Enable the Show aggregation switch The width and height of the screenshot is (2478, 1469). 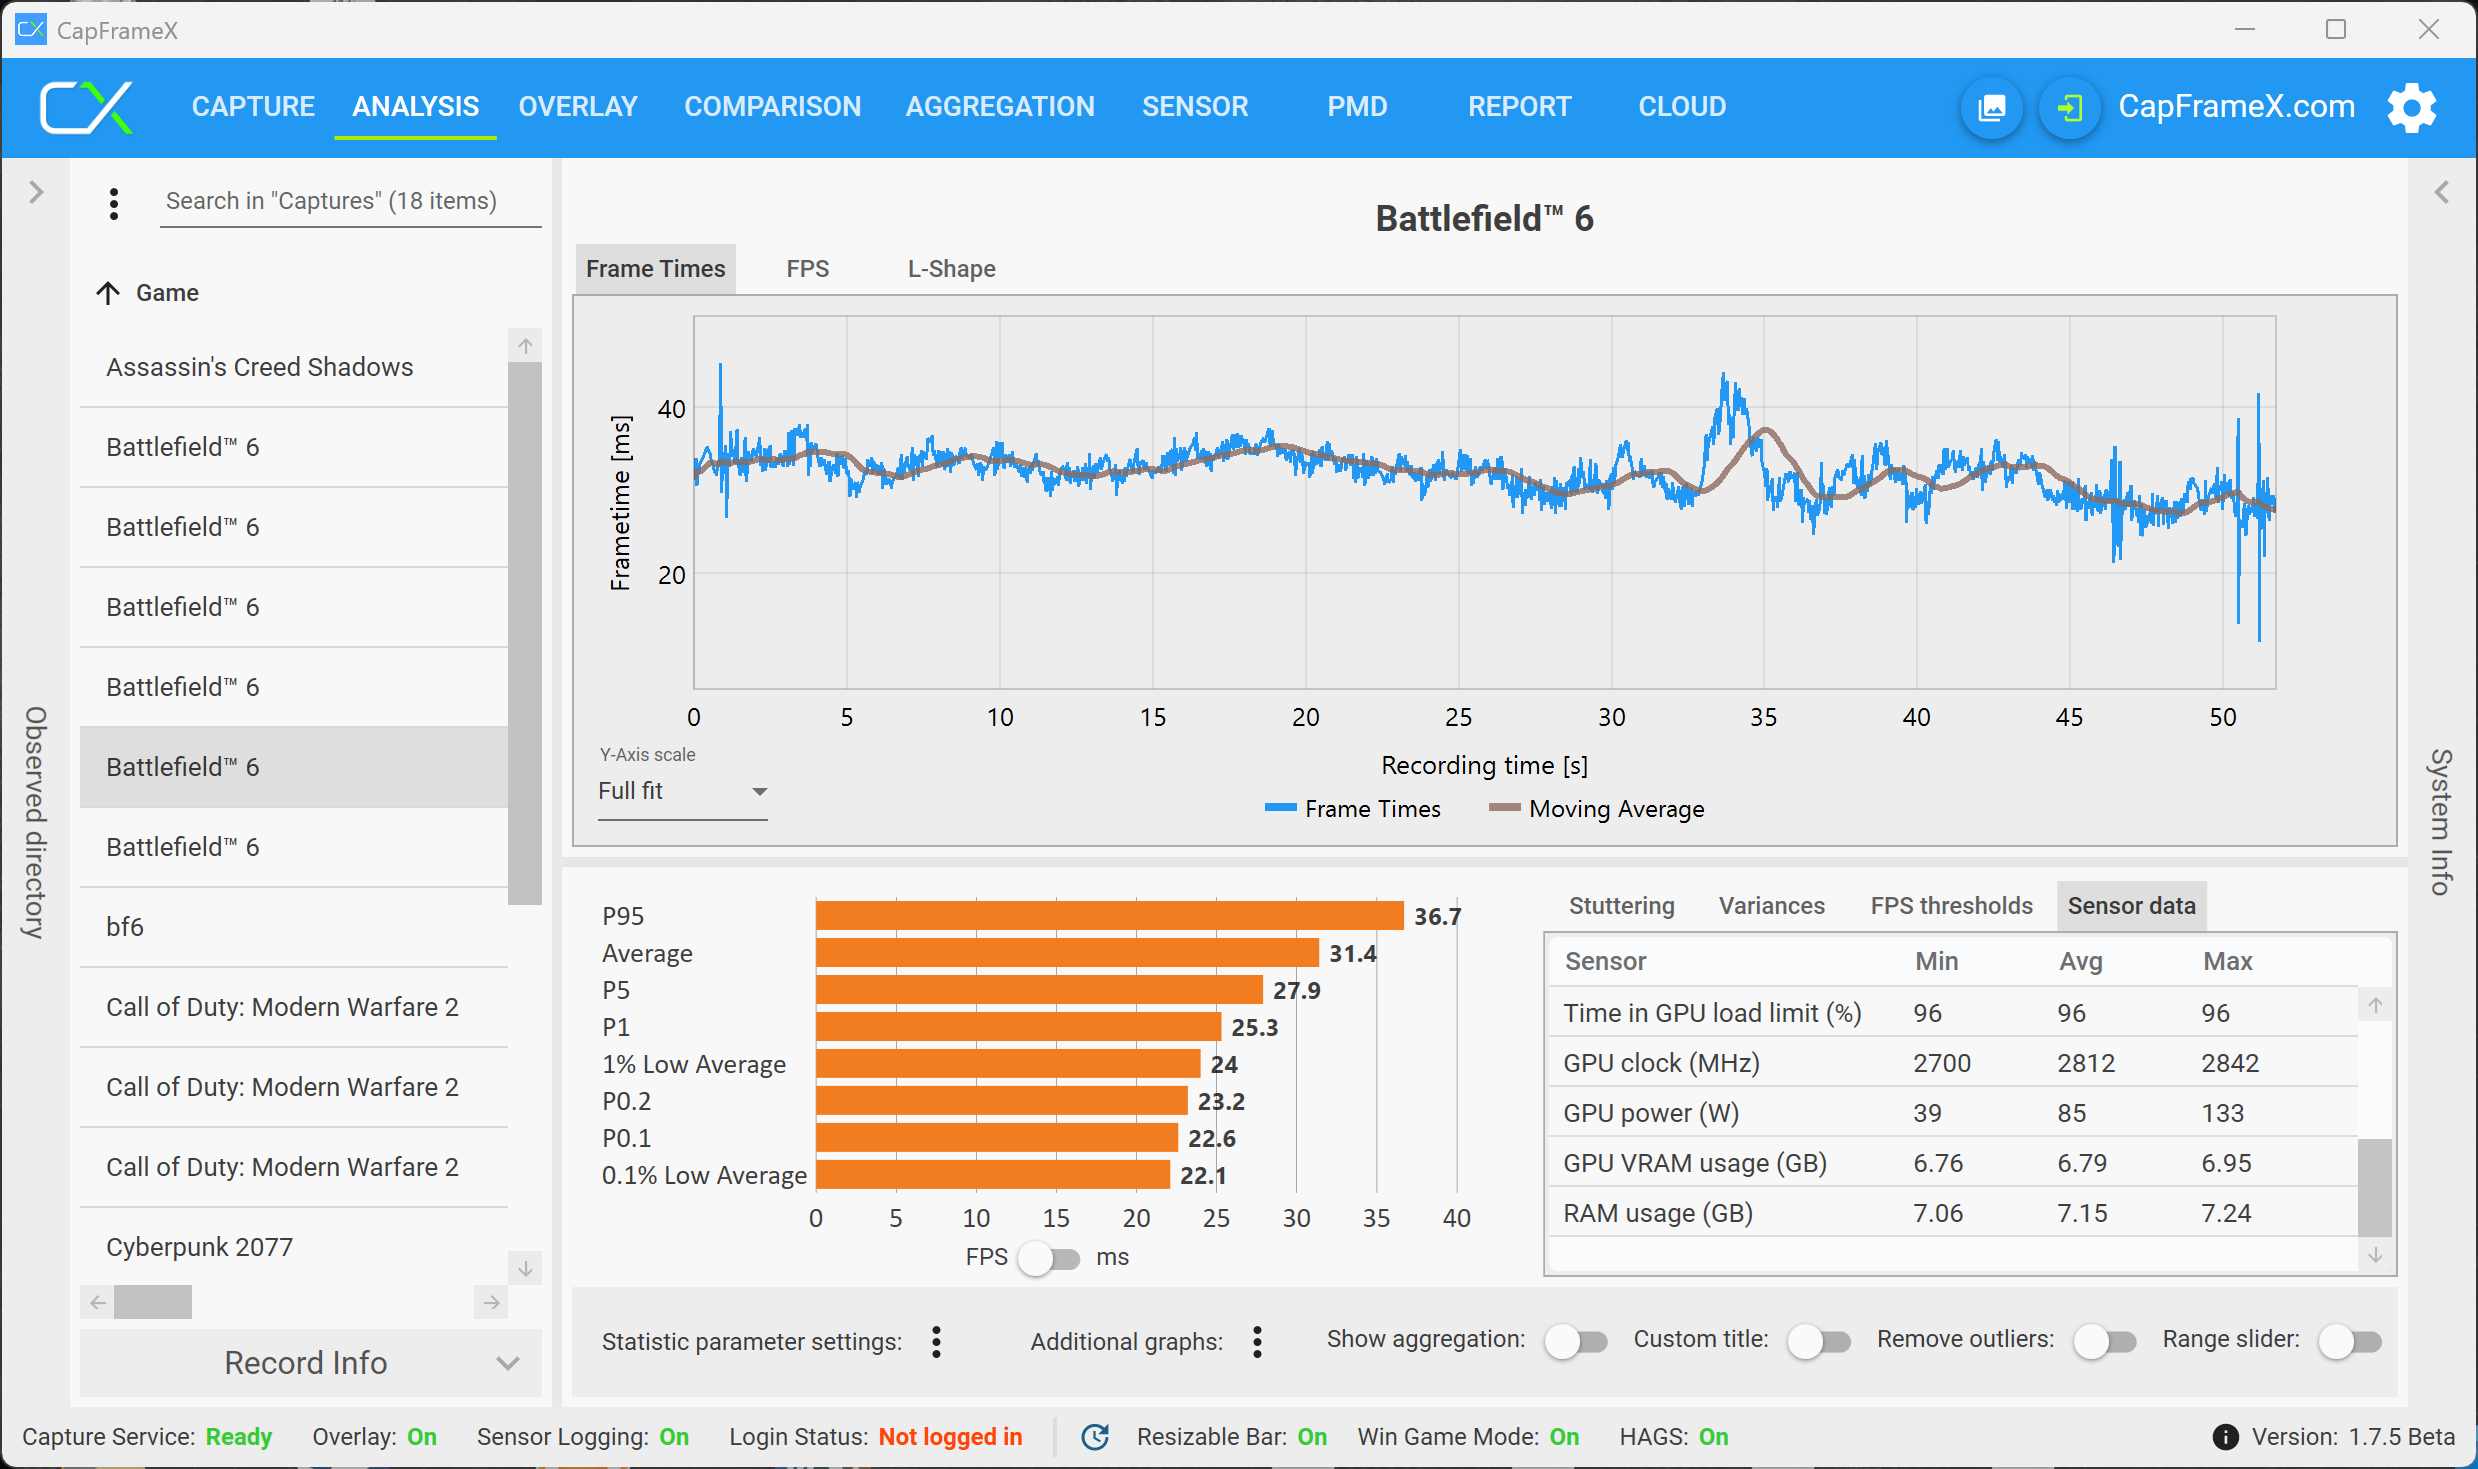(1575, 1341)
